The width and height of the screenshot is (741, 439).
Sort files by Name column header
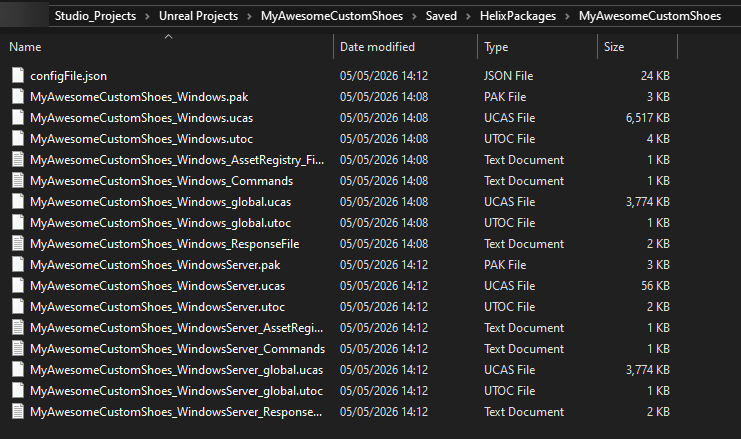tap(168, 47)
